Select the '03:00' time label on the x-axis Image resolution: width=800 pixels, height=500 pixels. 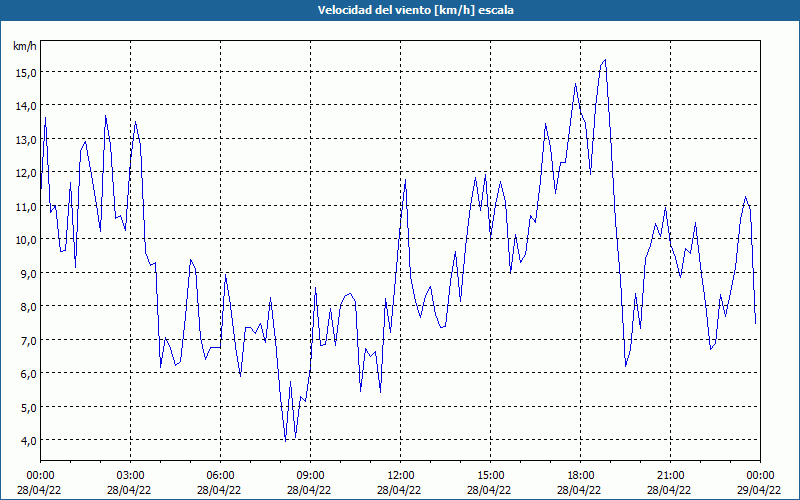(131, 476)
